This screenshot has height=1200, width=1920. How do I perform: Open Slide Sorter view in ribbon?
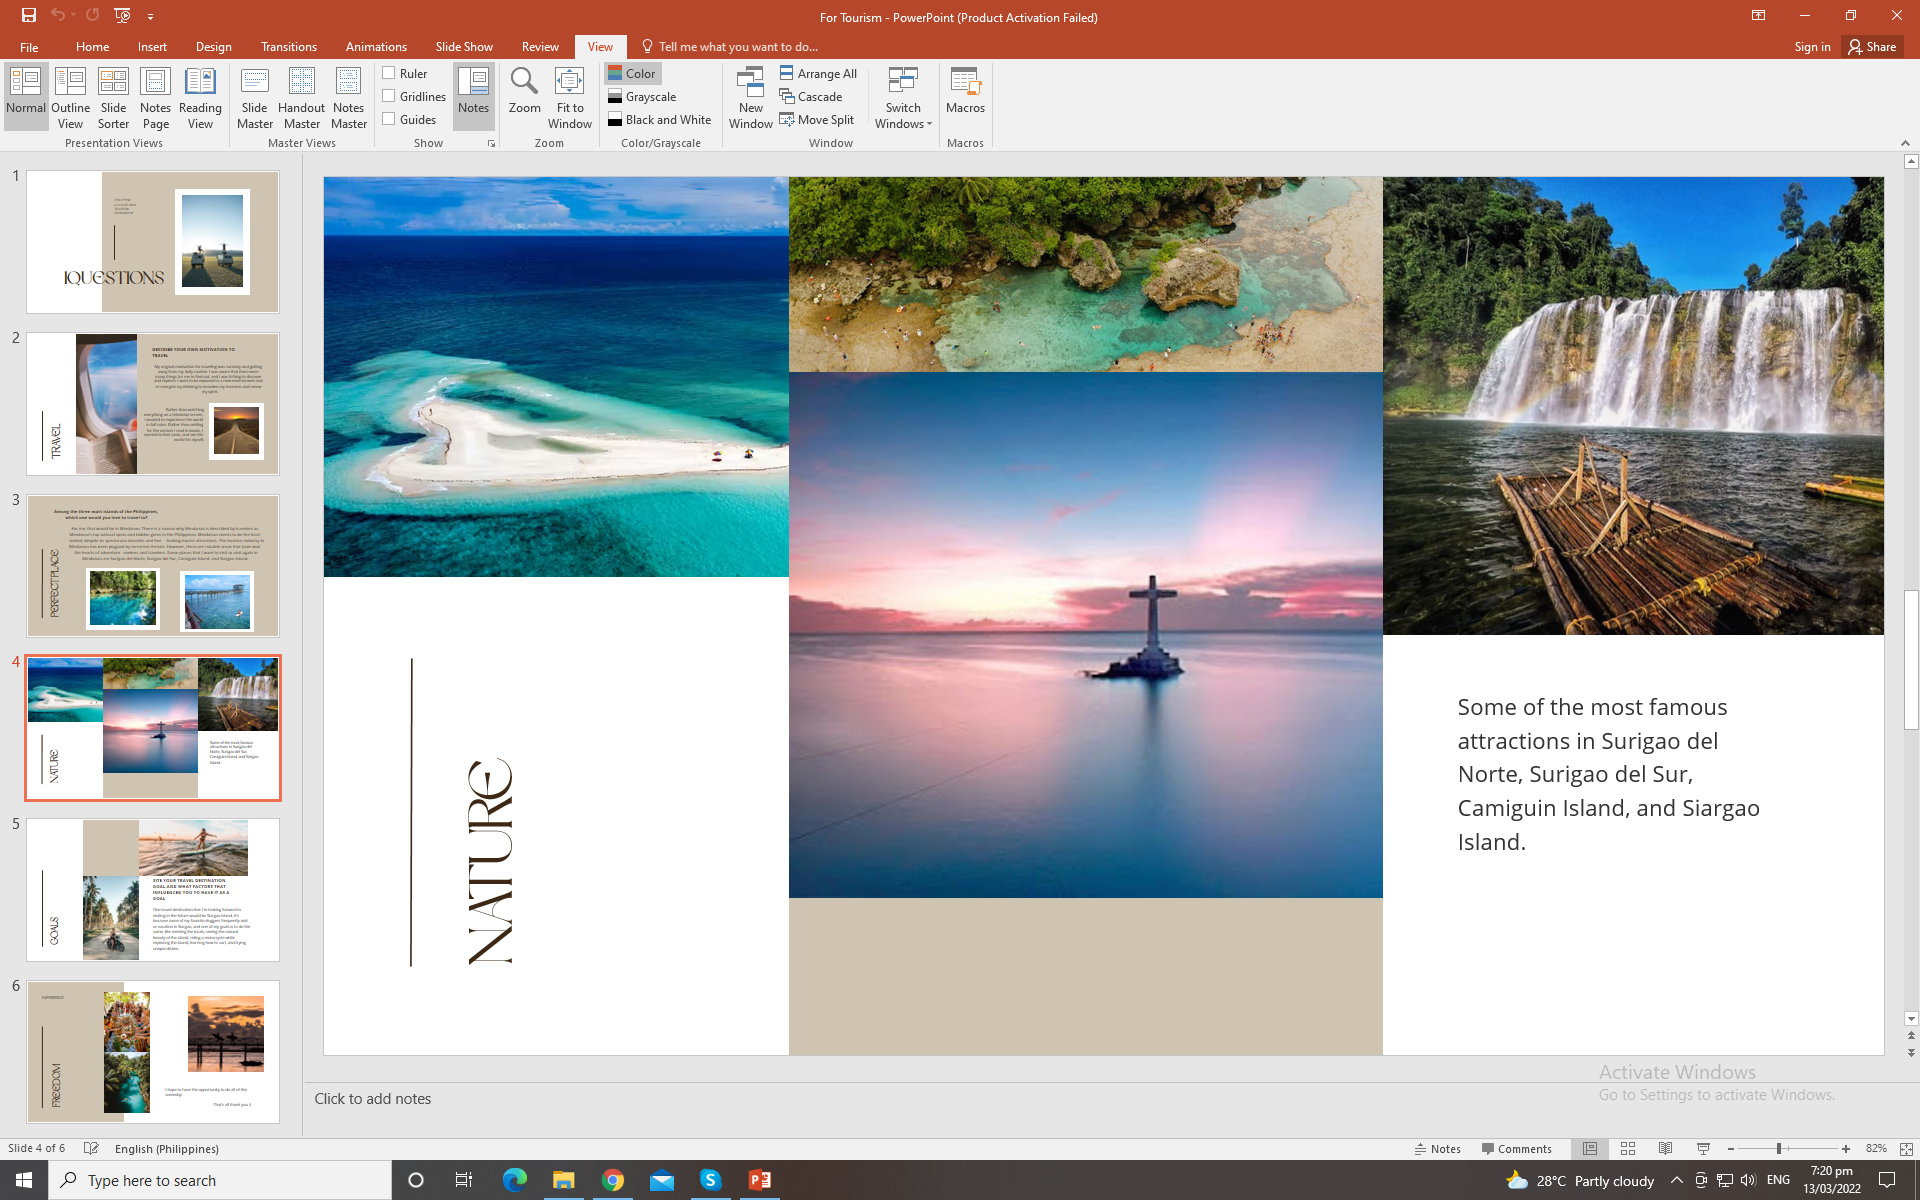coord(113,97)
